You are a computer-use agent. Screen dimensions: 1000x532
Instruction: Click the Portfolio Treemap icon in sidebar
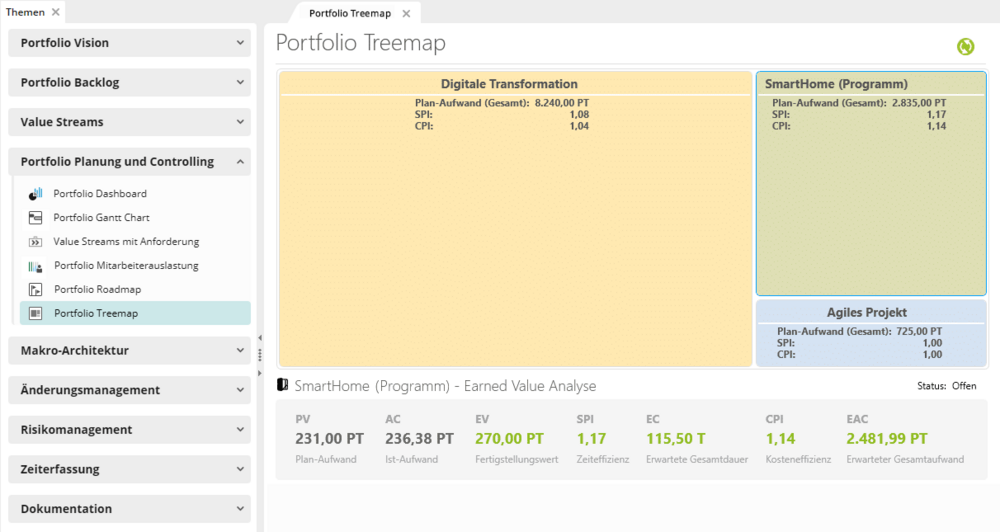coord(36,313)
